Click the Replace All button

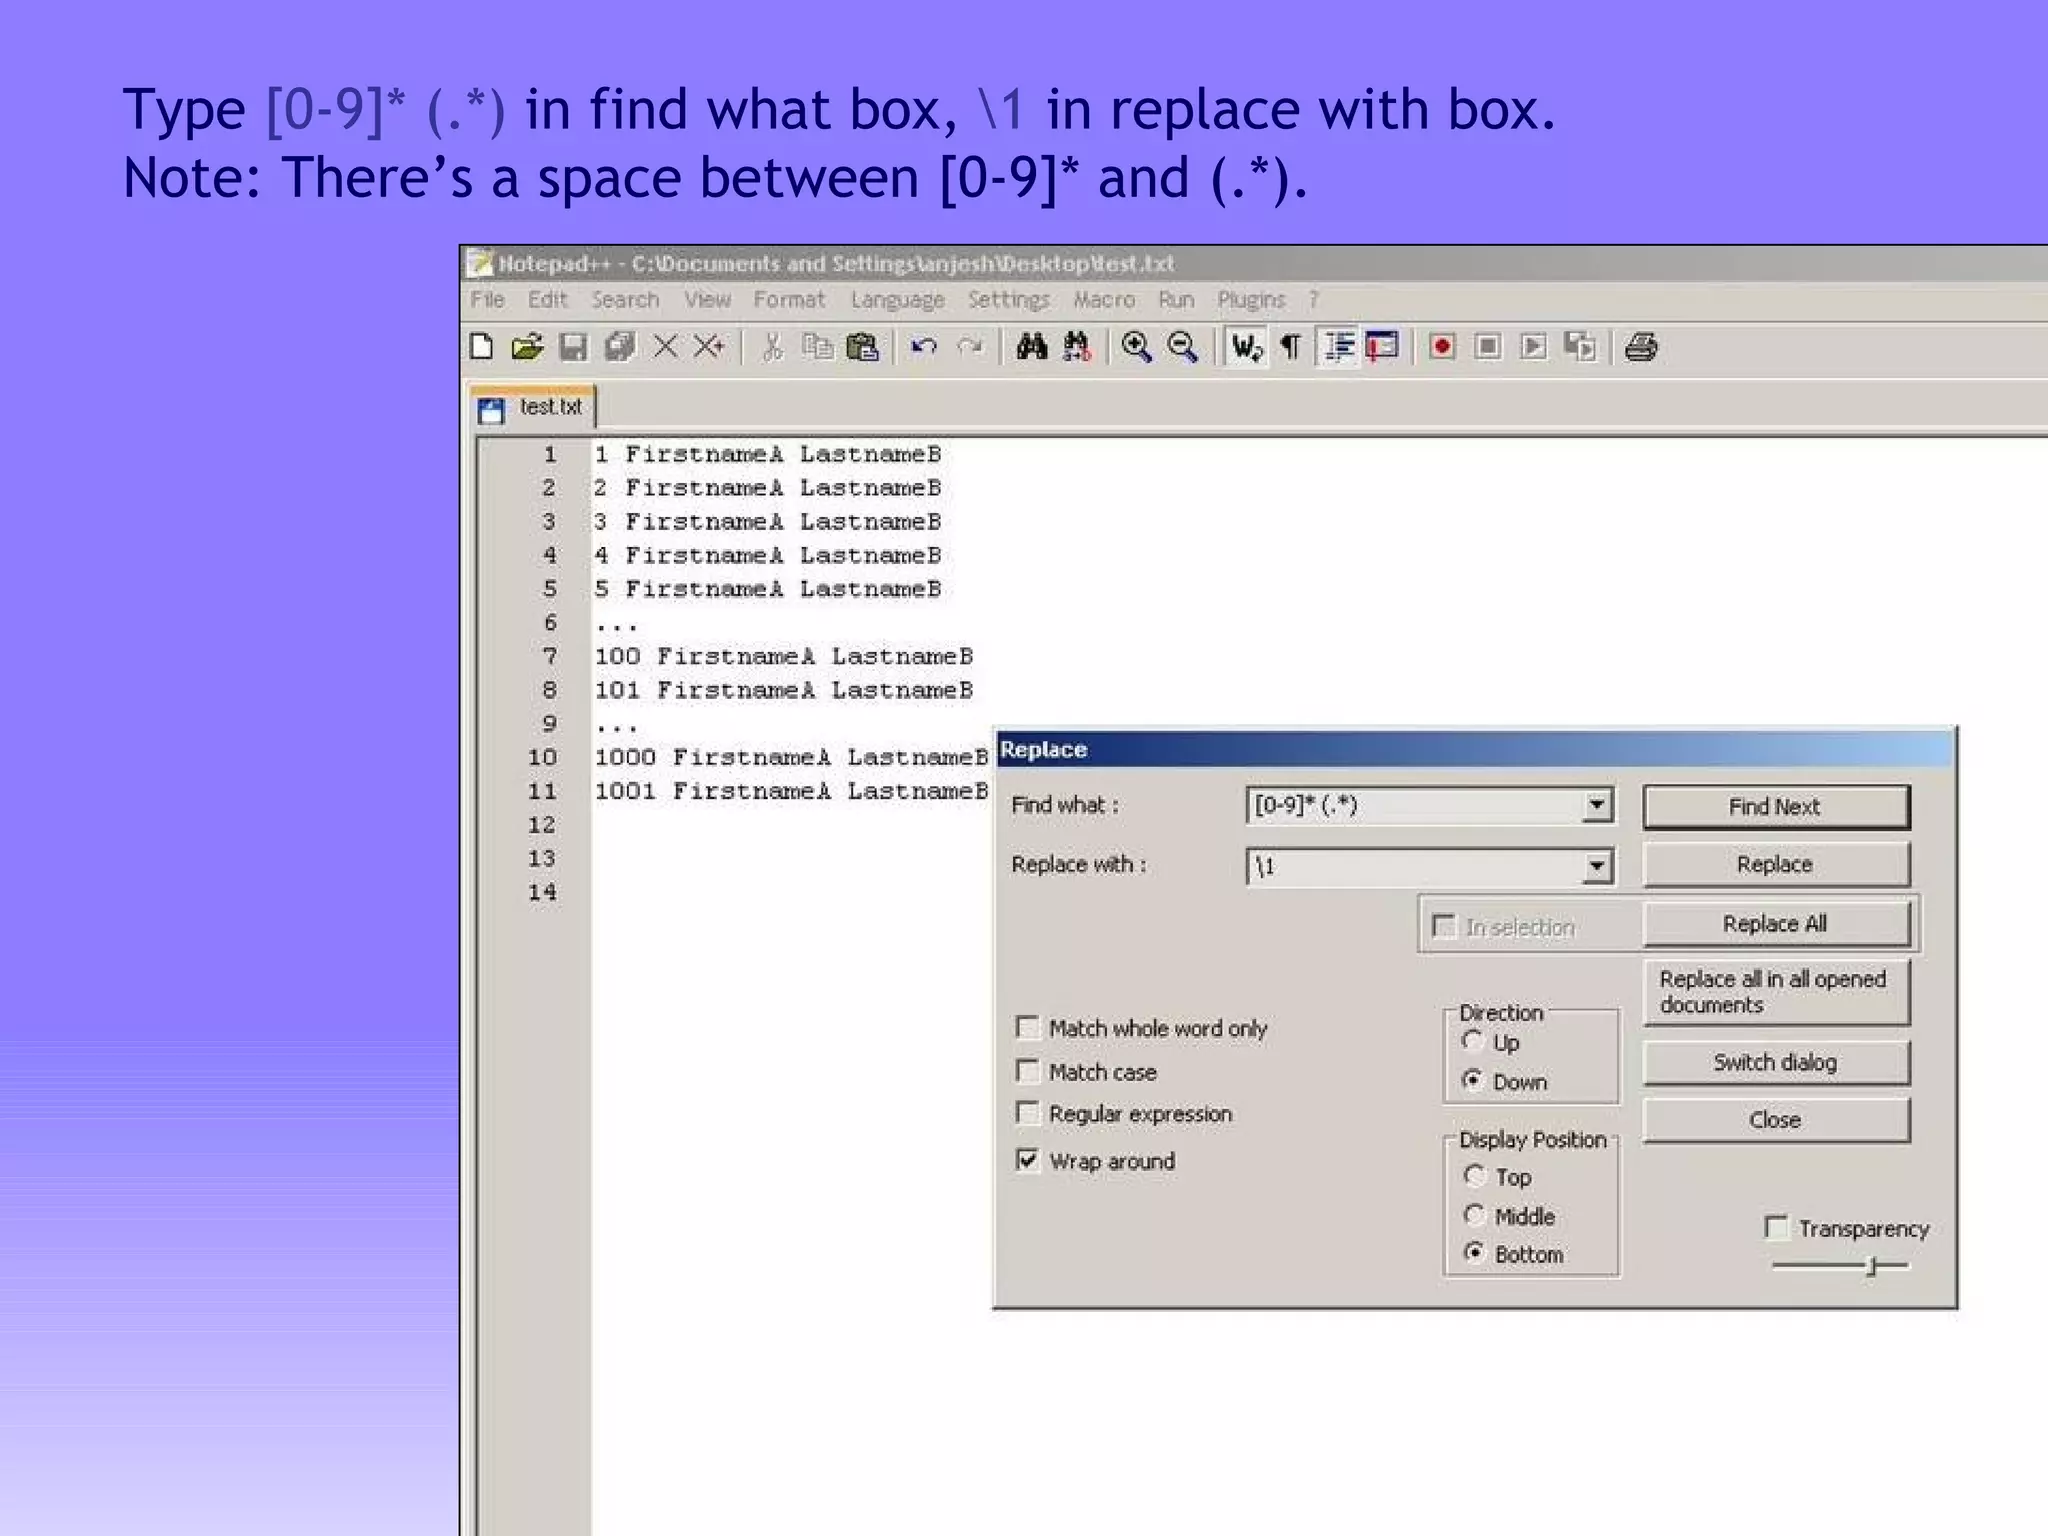coord(1776,924)
